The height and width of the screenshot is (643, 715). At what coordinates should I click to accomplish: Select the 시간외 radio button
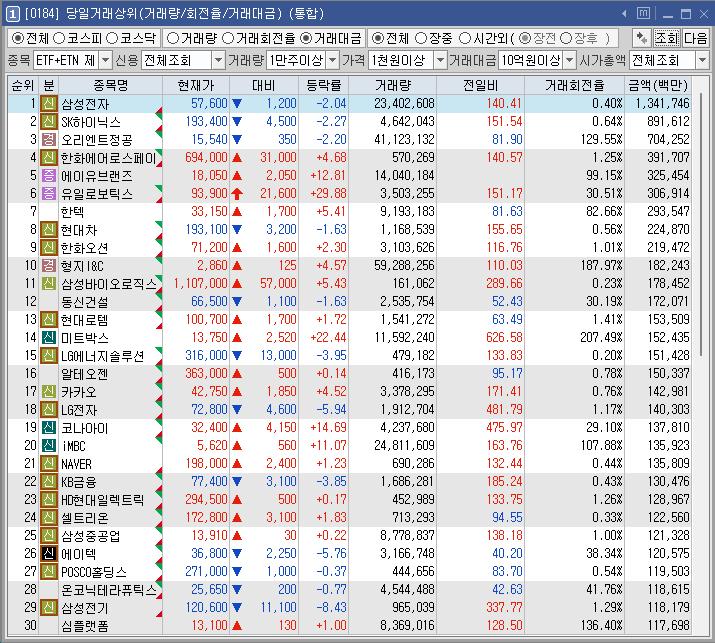[465, 38]
